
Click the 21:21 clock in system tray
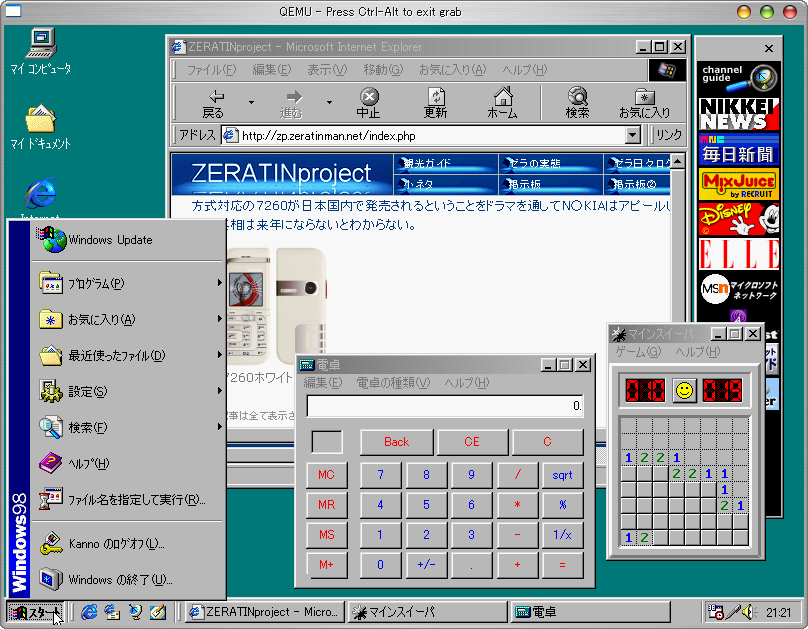click(778, 612)
